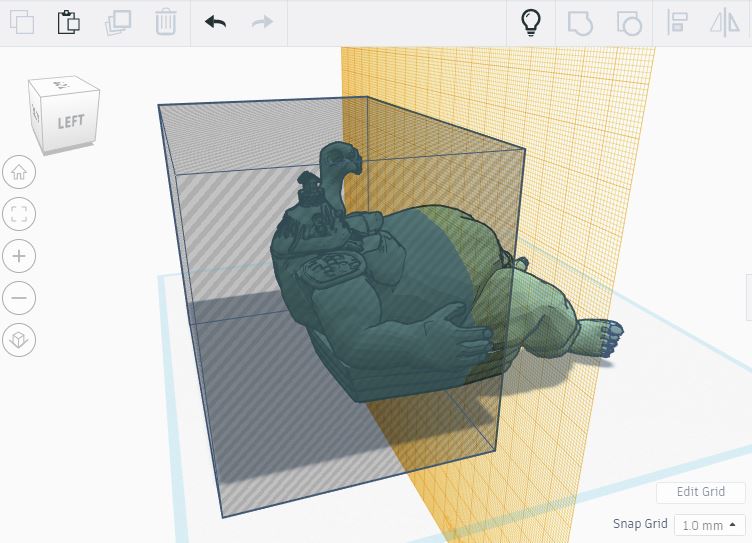Image resolution: width=752 pixels, height=543 pixels.
Task: Click the Group shapes icon
Action: pos(580,23)
